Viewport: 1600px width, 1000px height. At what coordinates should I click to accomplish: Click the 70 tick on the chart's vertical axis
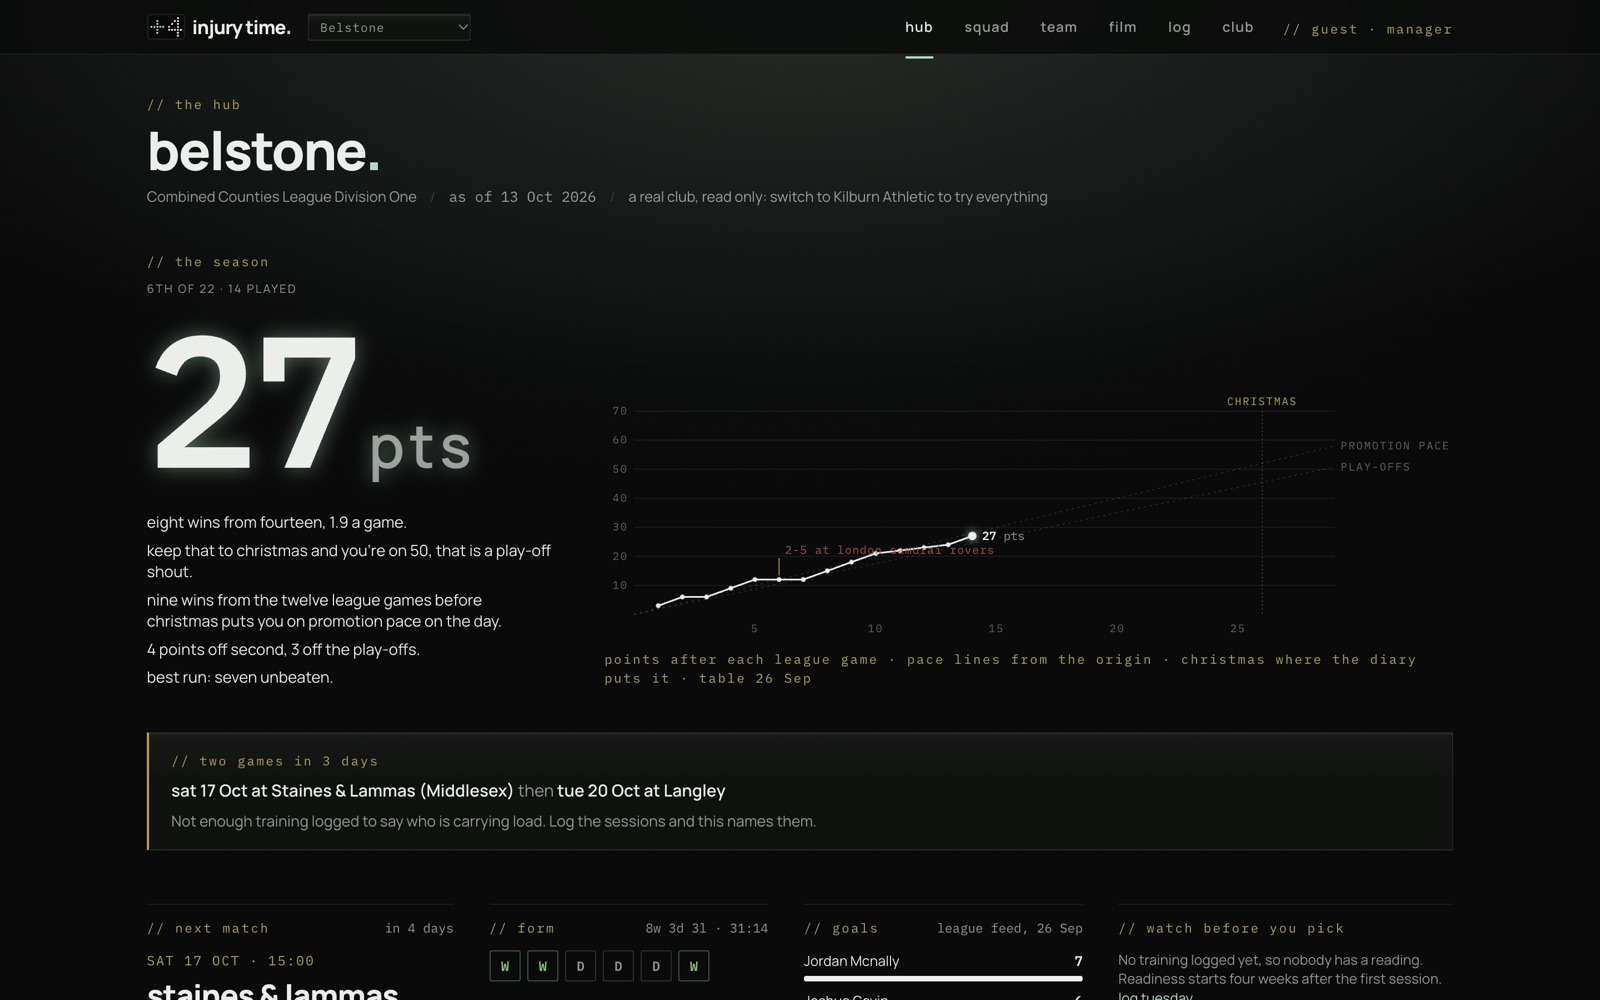pyautogui.click(x=619, y=411)
